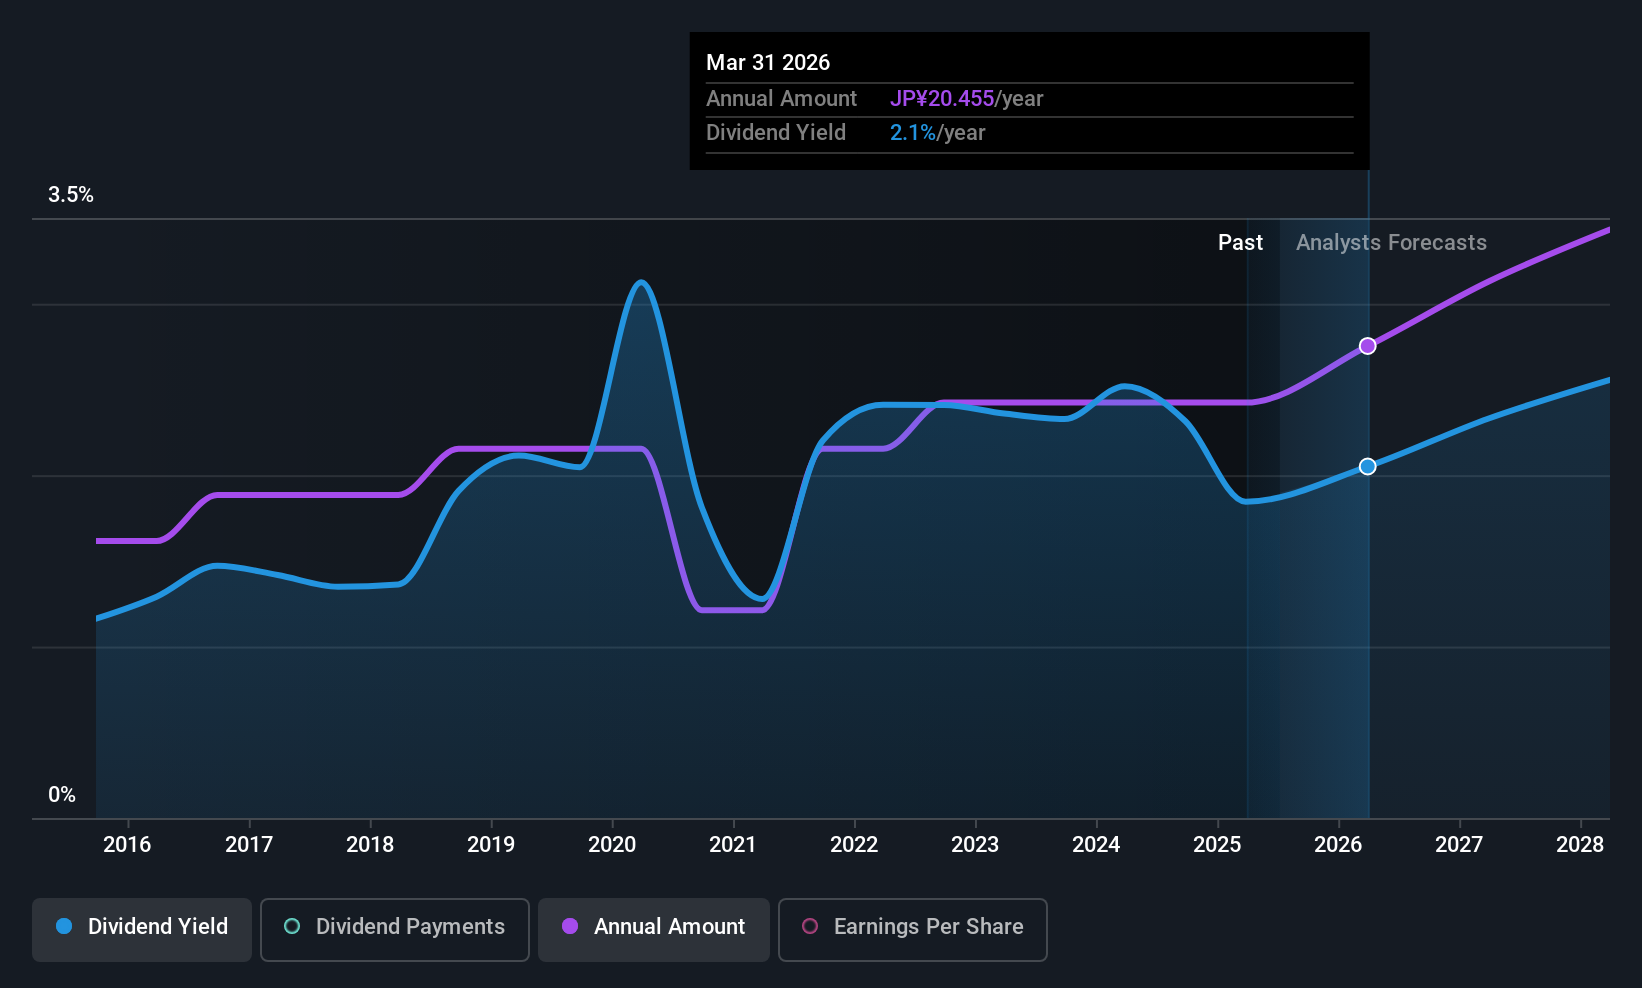Click the Analysts Forecasts label
This screenshot has height=988, width=1642.
(x=1391, y=243)
